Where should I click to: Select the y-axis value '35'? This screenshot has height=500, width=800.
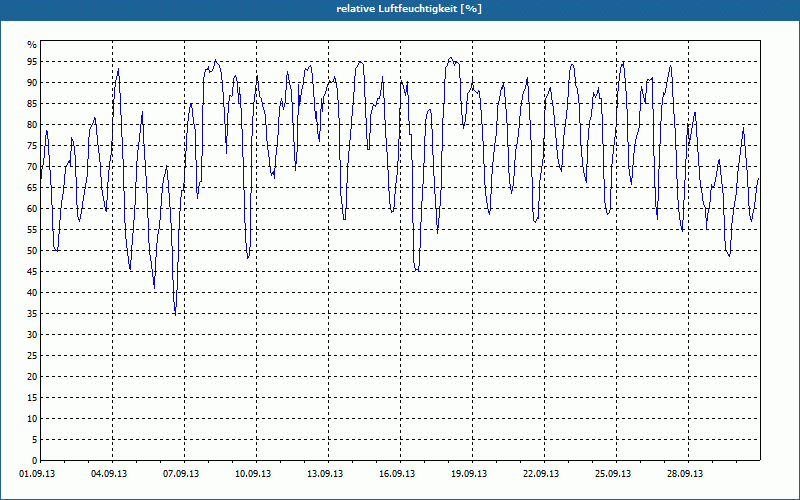pos(32,314)
